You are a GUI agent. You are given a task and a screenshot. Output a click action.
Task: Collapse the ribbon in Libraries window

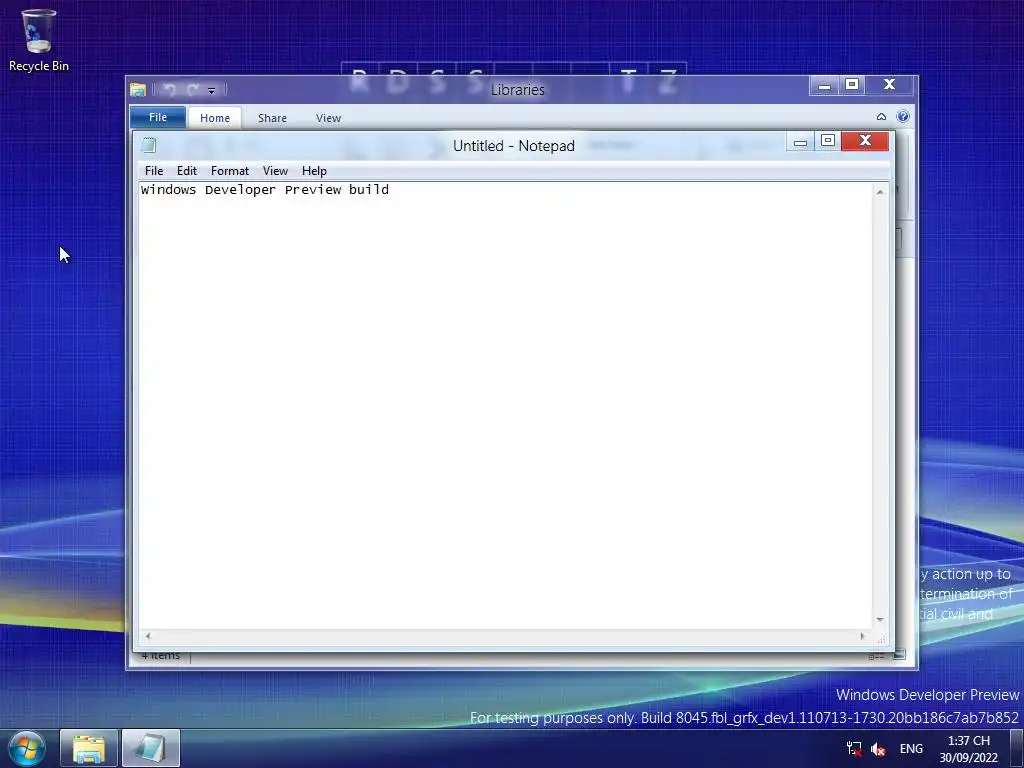click(881, 117)
